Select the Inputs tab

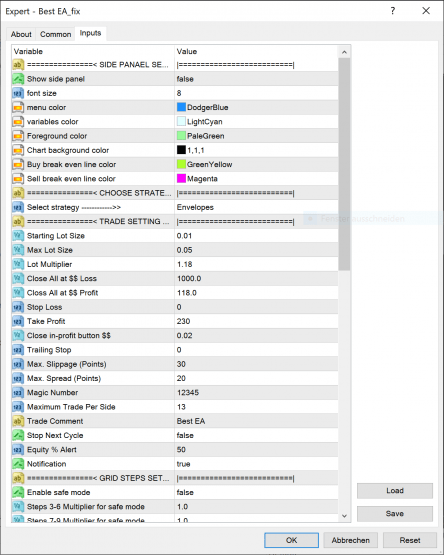(90, 33)
